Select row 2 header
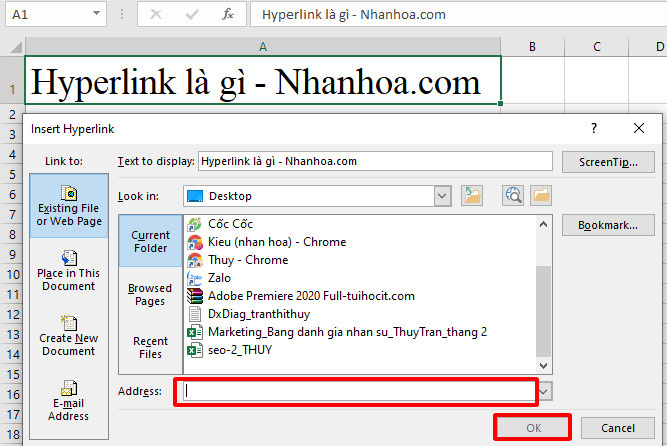 click(x=12, y=114)
